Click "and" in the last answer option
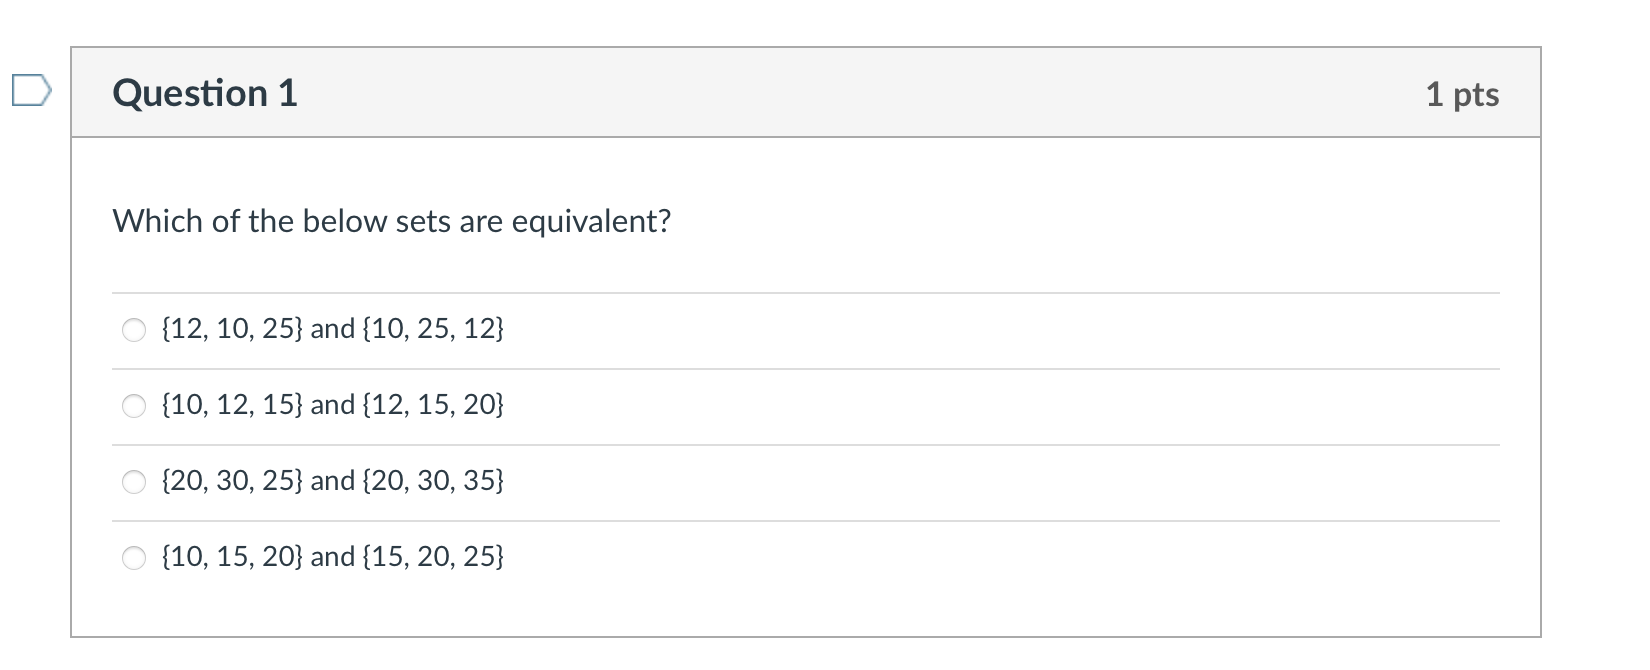Screen dimensions: 1650x670 click(333, 556)
